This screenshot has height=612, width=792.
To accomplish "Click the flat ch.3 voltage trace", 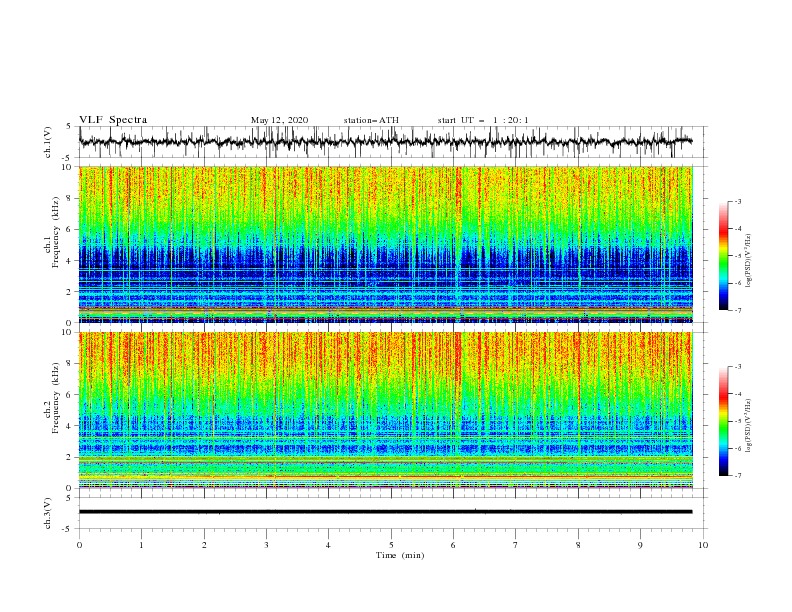I will pyautogui.click(x=385, y=512).
